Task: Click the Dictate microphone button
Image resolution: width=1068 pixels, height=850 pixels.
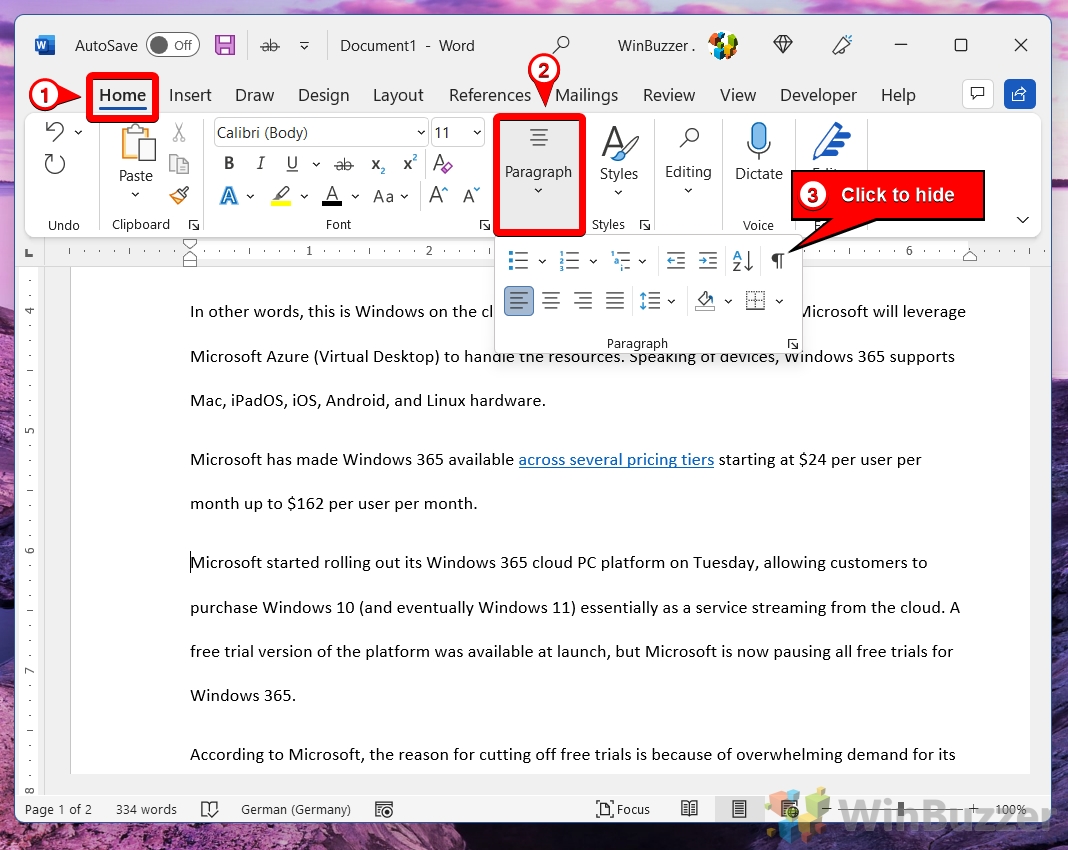Action: tap(758, 153)
